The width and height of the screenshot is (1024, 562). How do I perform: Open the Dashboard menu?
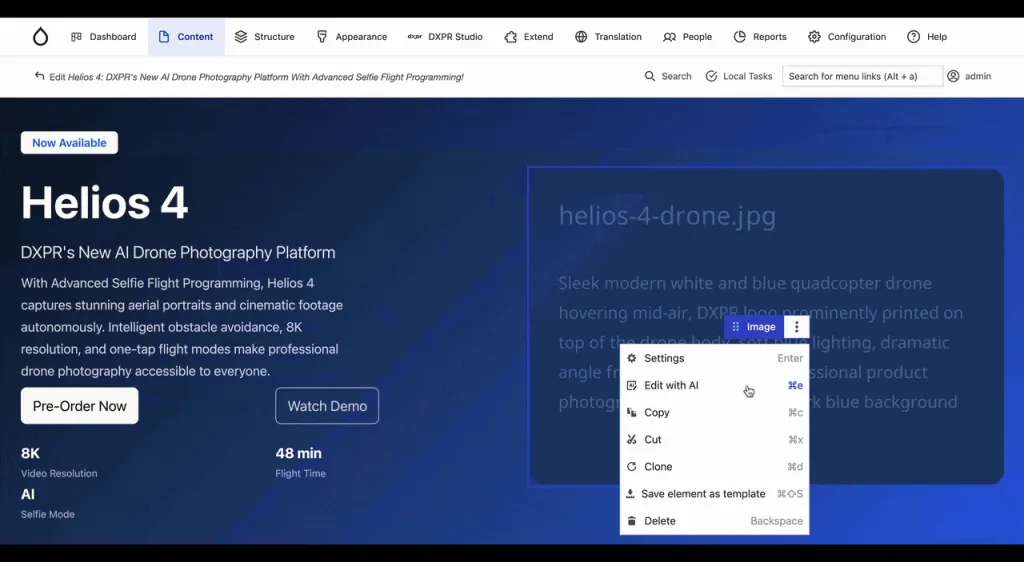[104, 37]
